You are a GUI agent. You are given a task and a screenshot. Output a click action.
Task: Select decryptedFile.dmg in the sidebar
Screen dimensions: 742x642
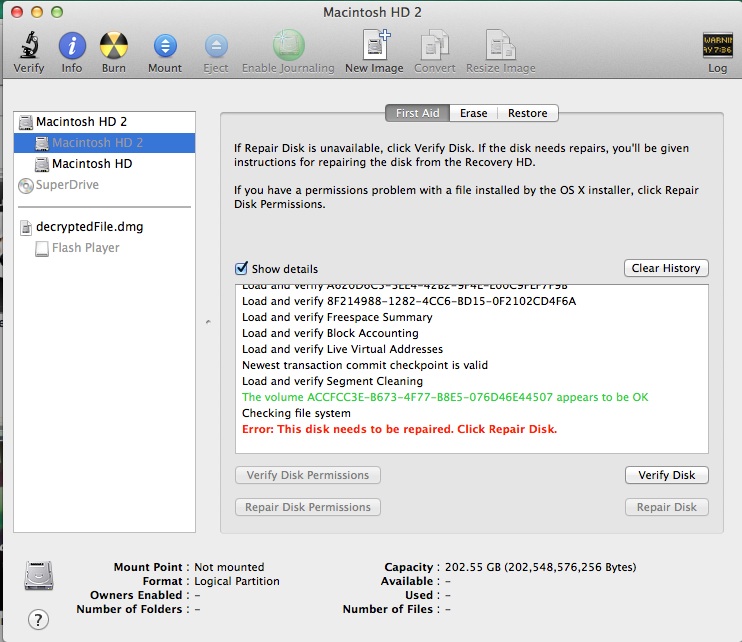point(105,227)
